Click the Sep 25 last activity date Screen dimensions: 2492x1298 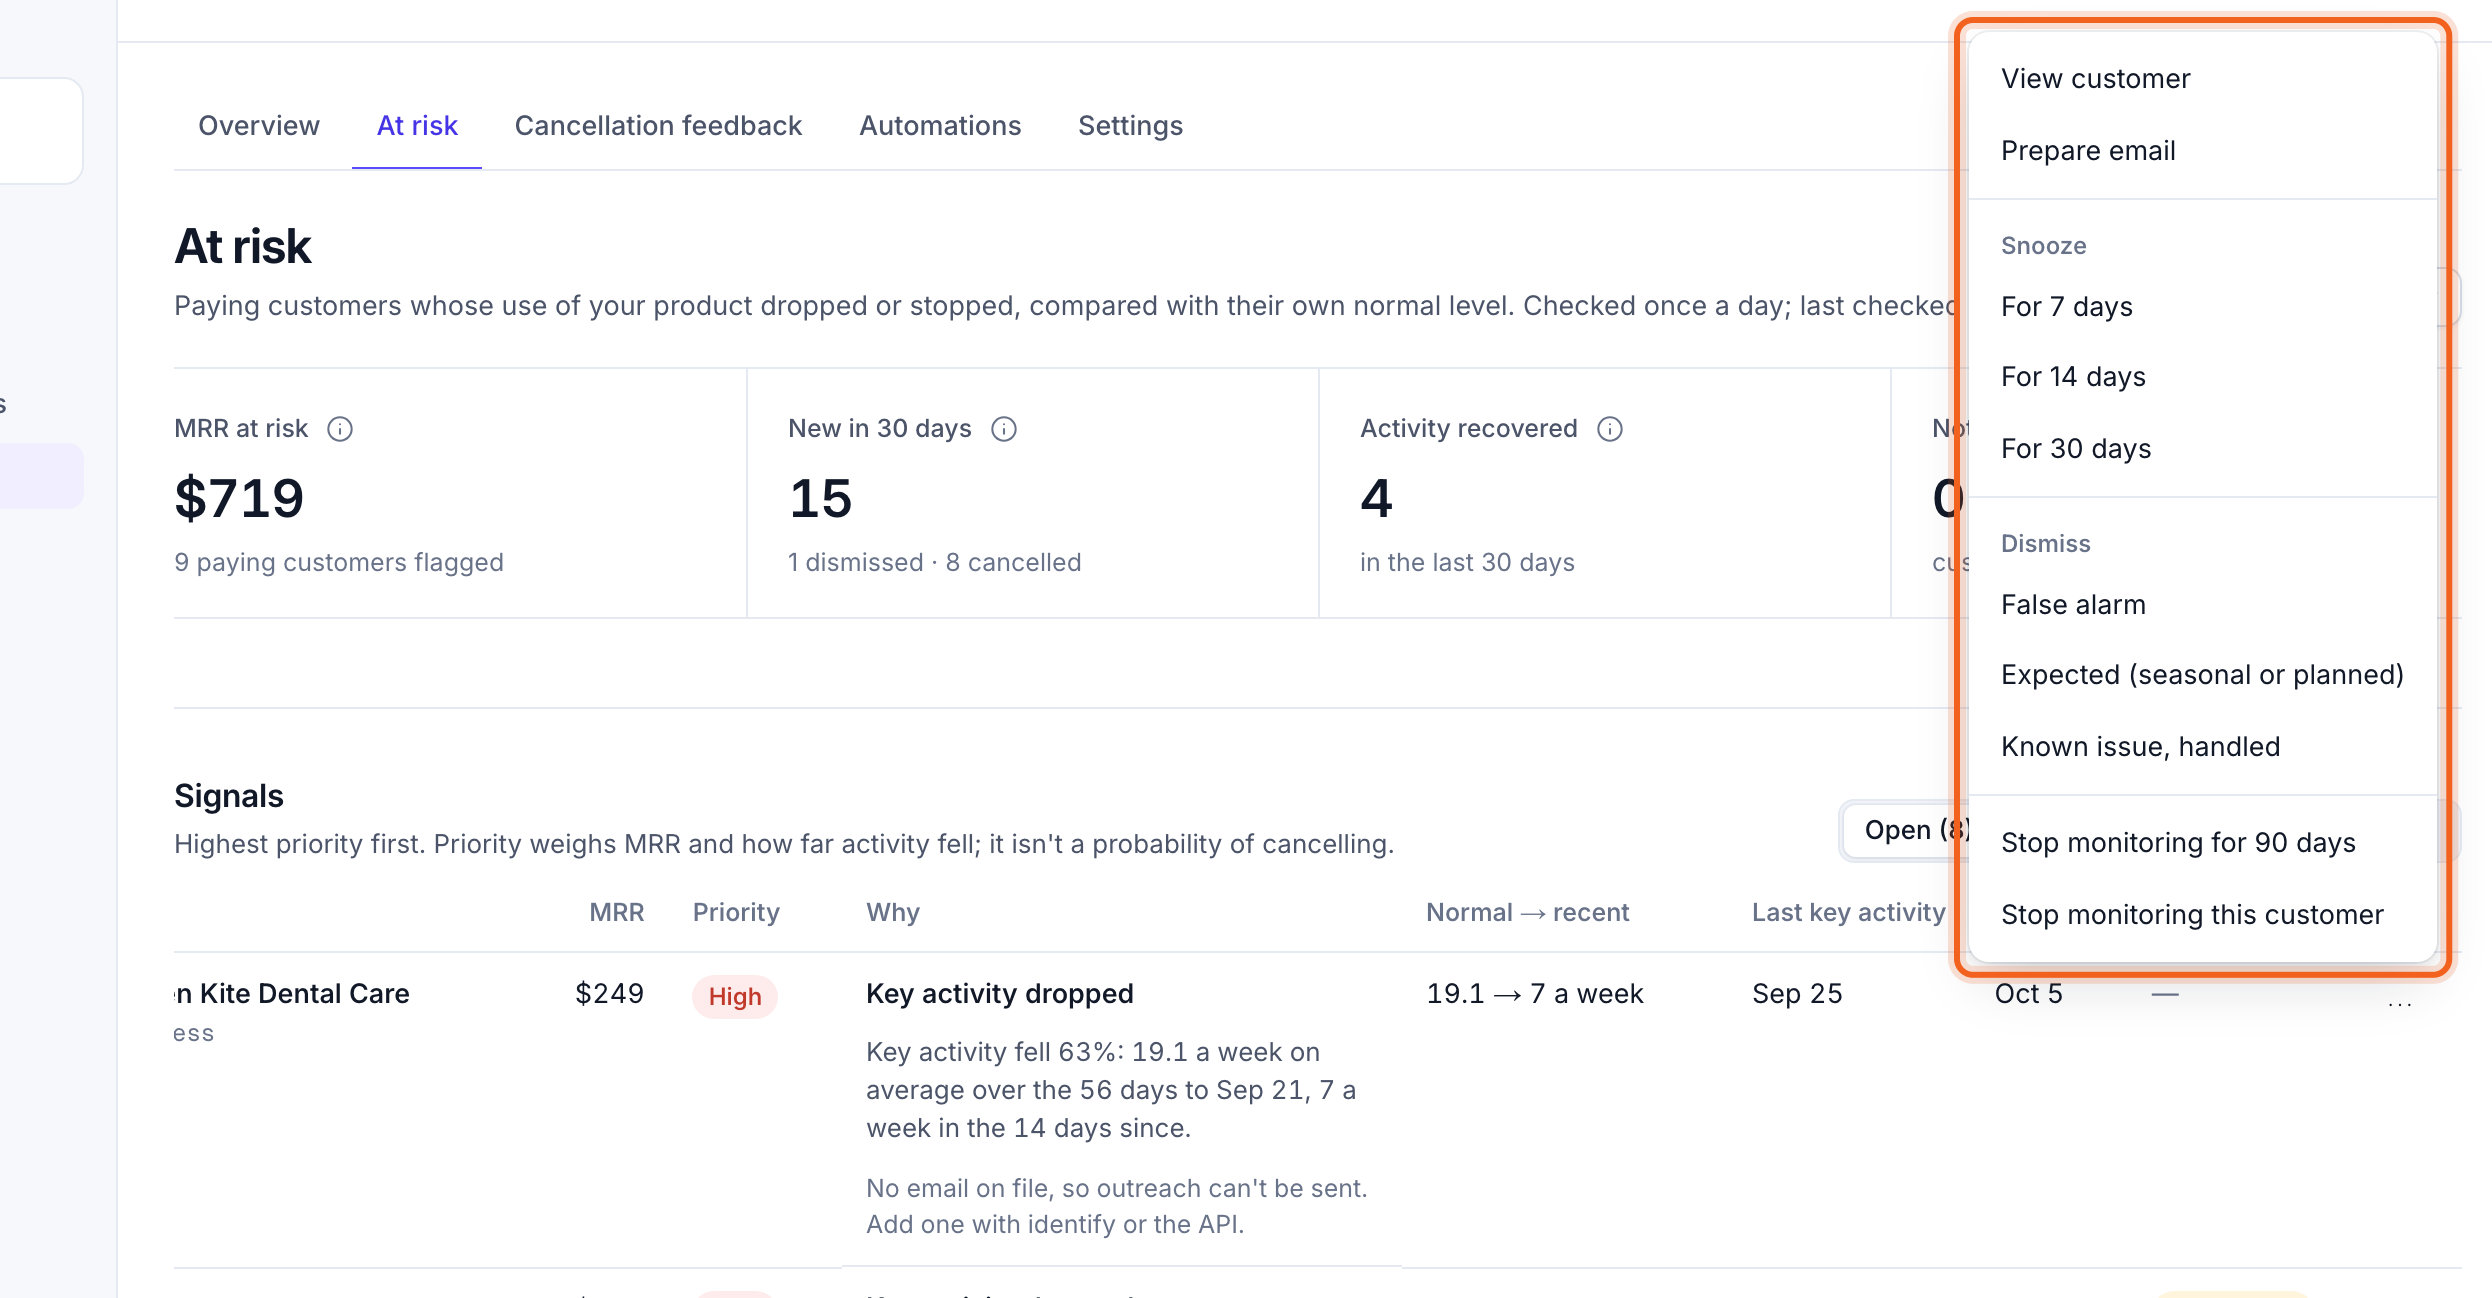(1797, 993)
